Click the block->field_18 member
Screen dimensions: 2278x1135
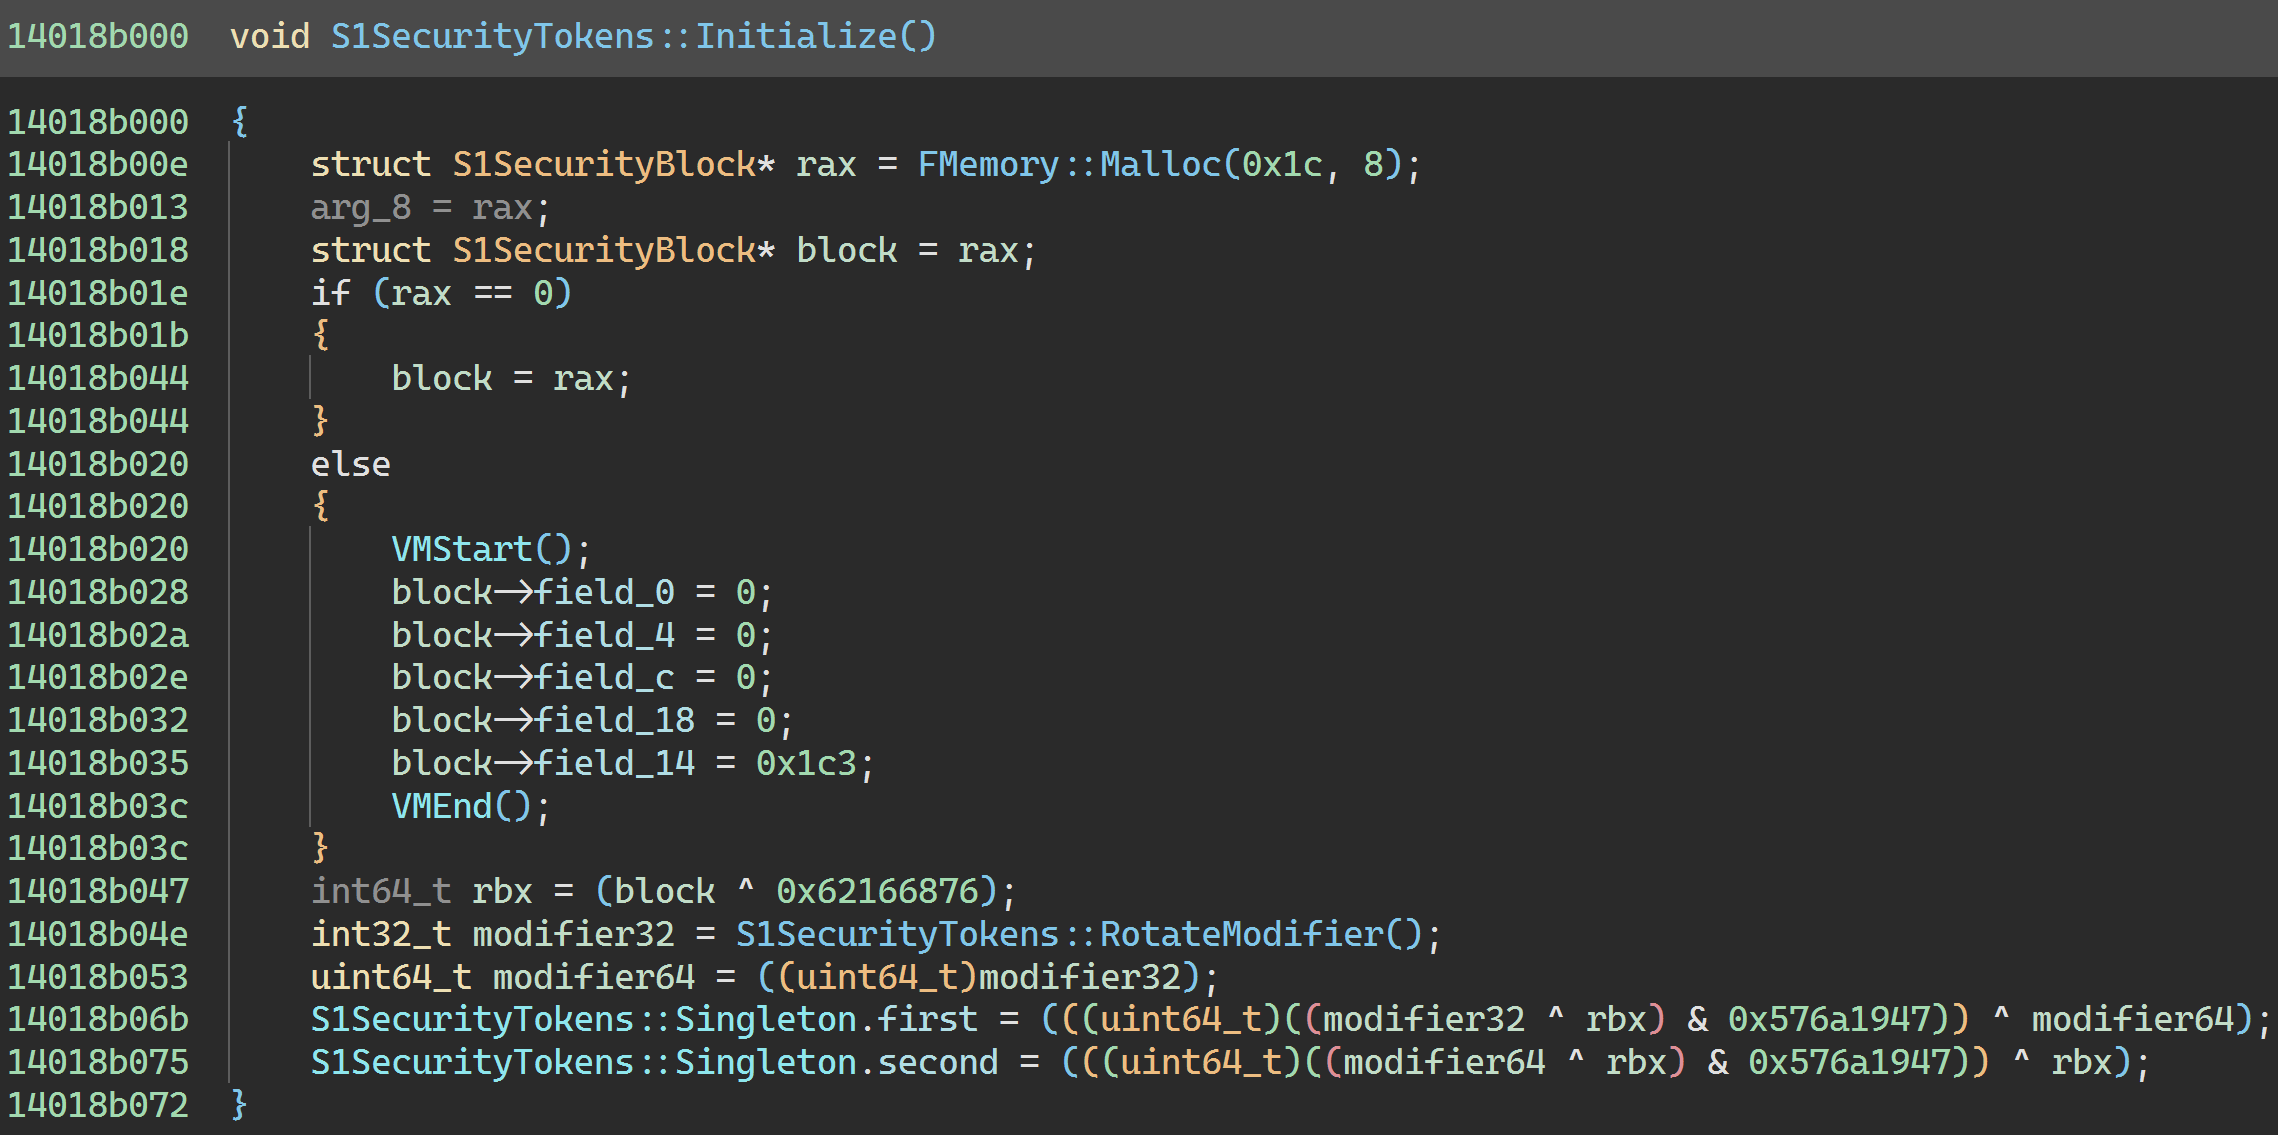pos(614,720)
